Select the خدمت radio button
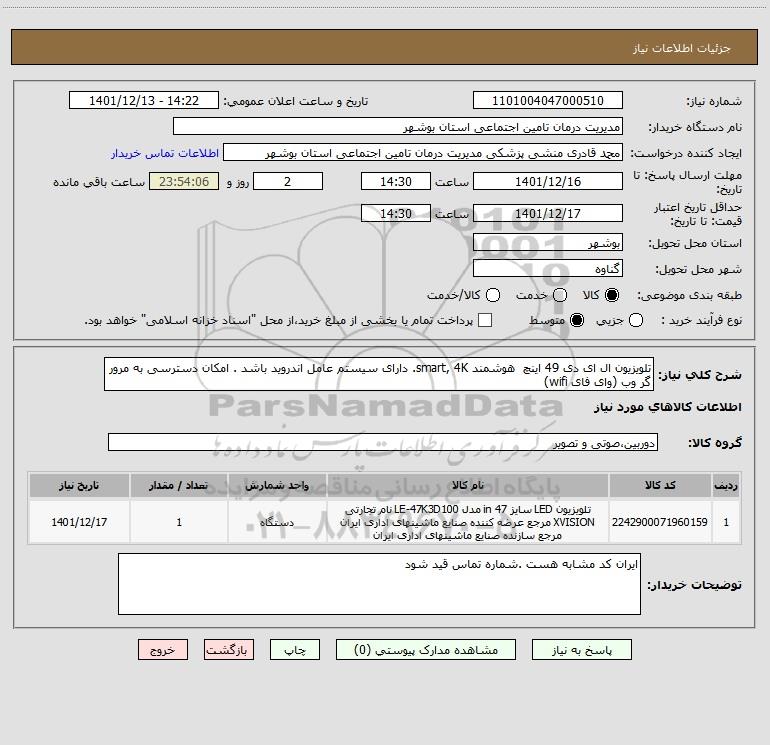This screenshot has width=770, height=745. click(560, 295)
